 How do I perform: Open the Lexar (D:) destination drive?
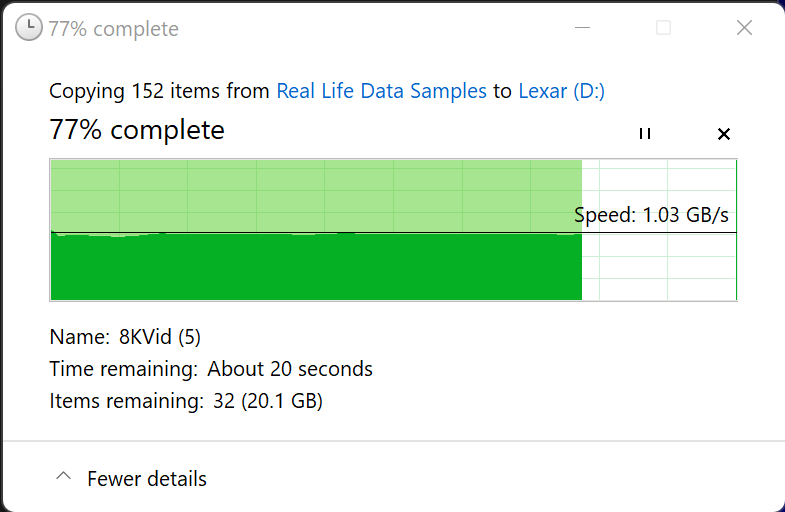(x=561, y=91)
